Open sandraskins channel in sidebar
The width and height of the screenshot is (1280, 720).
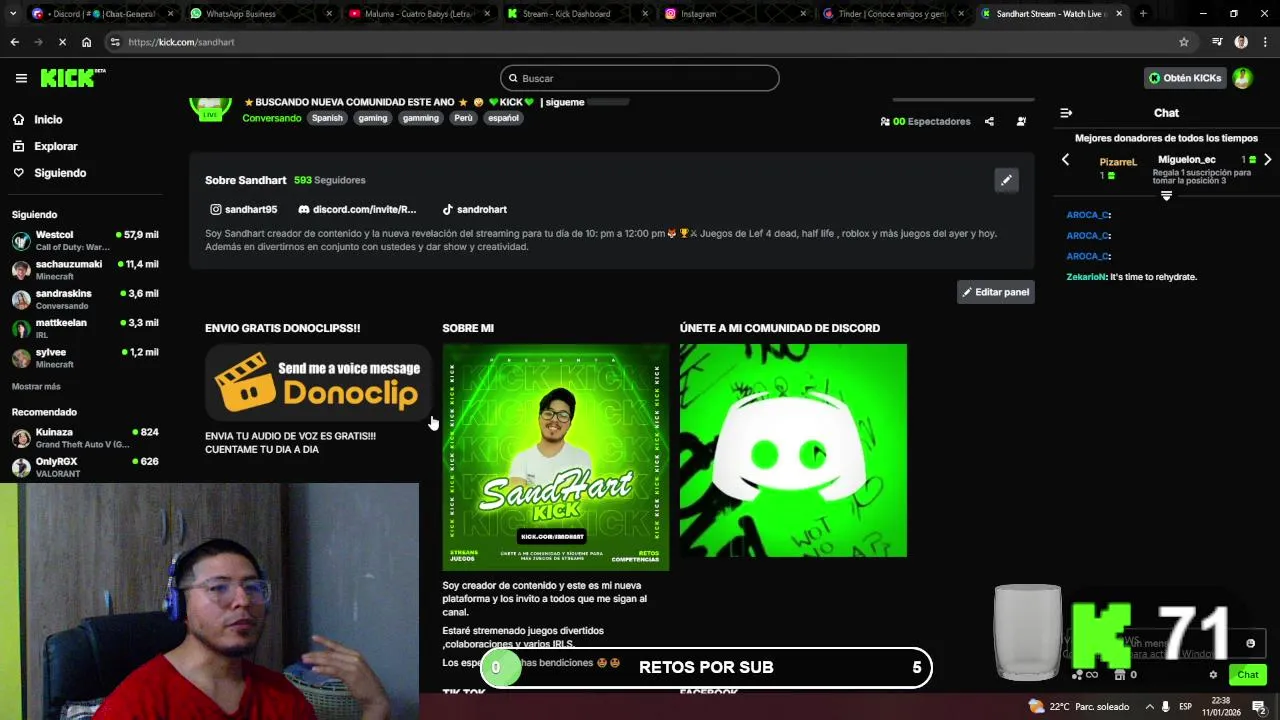85,299
